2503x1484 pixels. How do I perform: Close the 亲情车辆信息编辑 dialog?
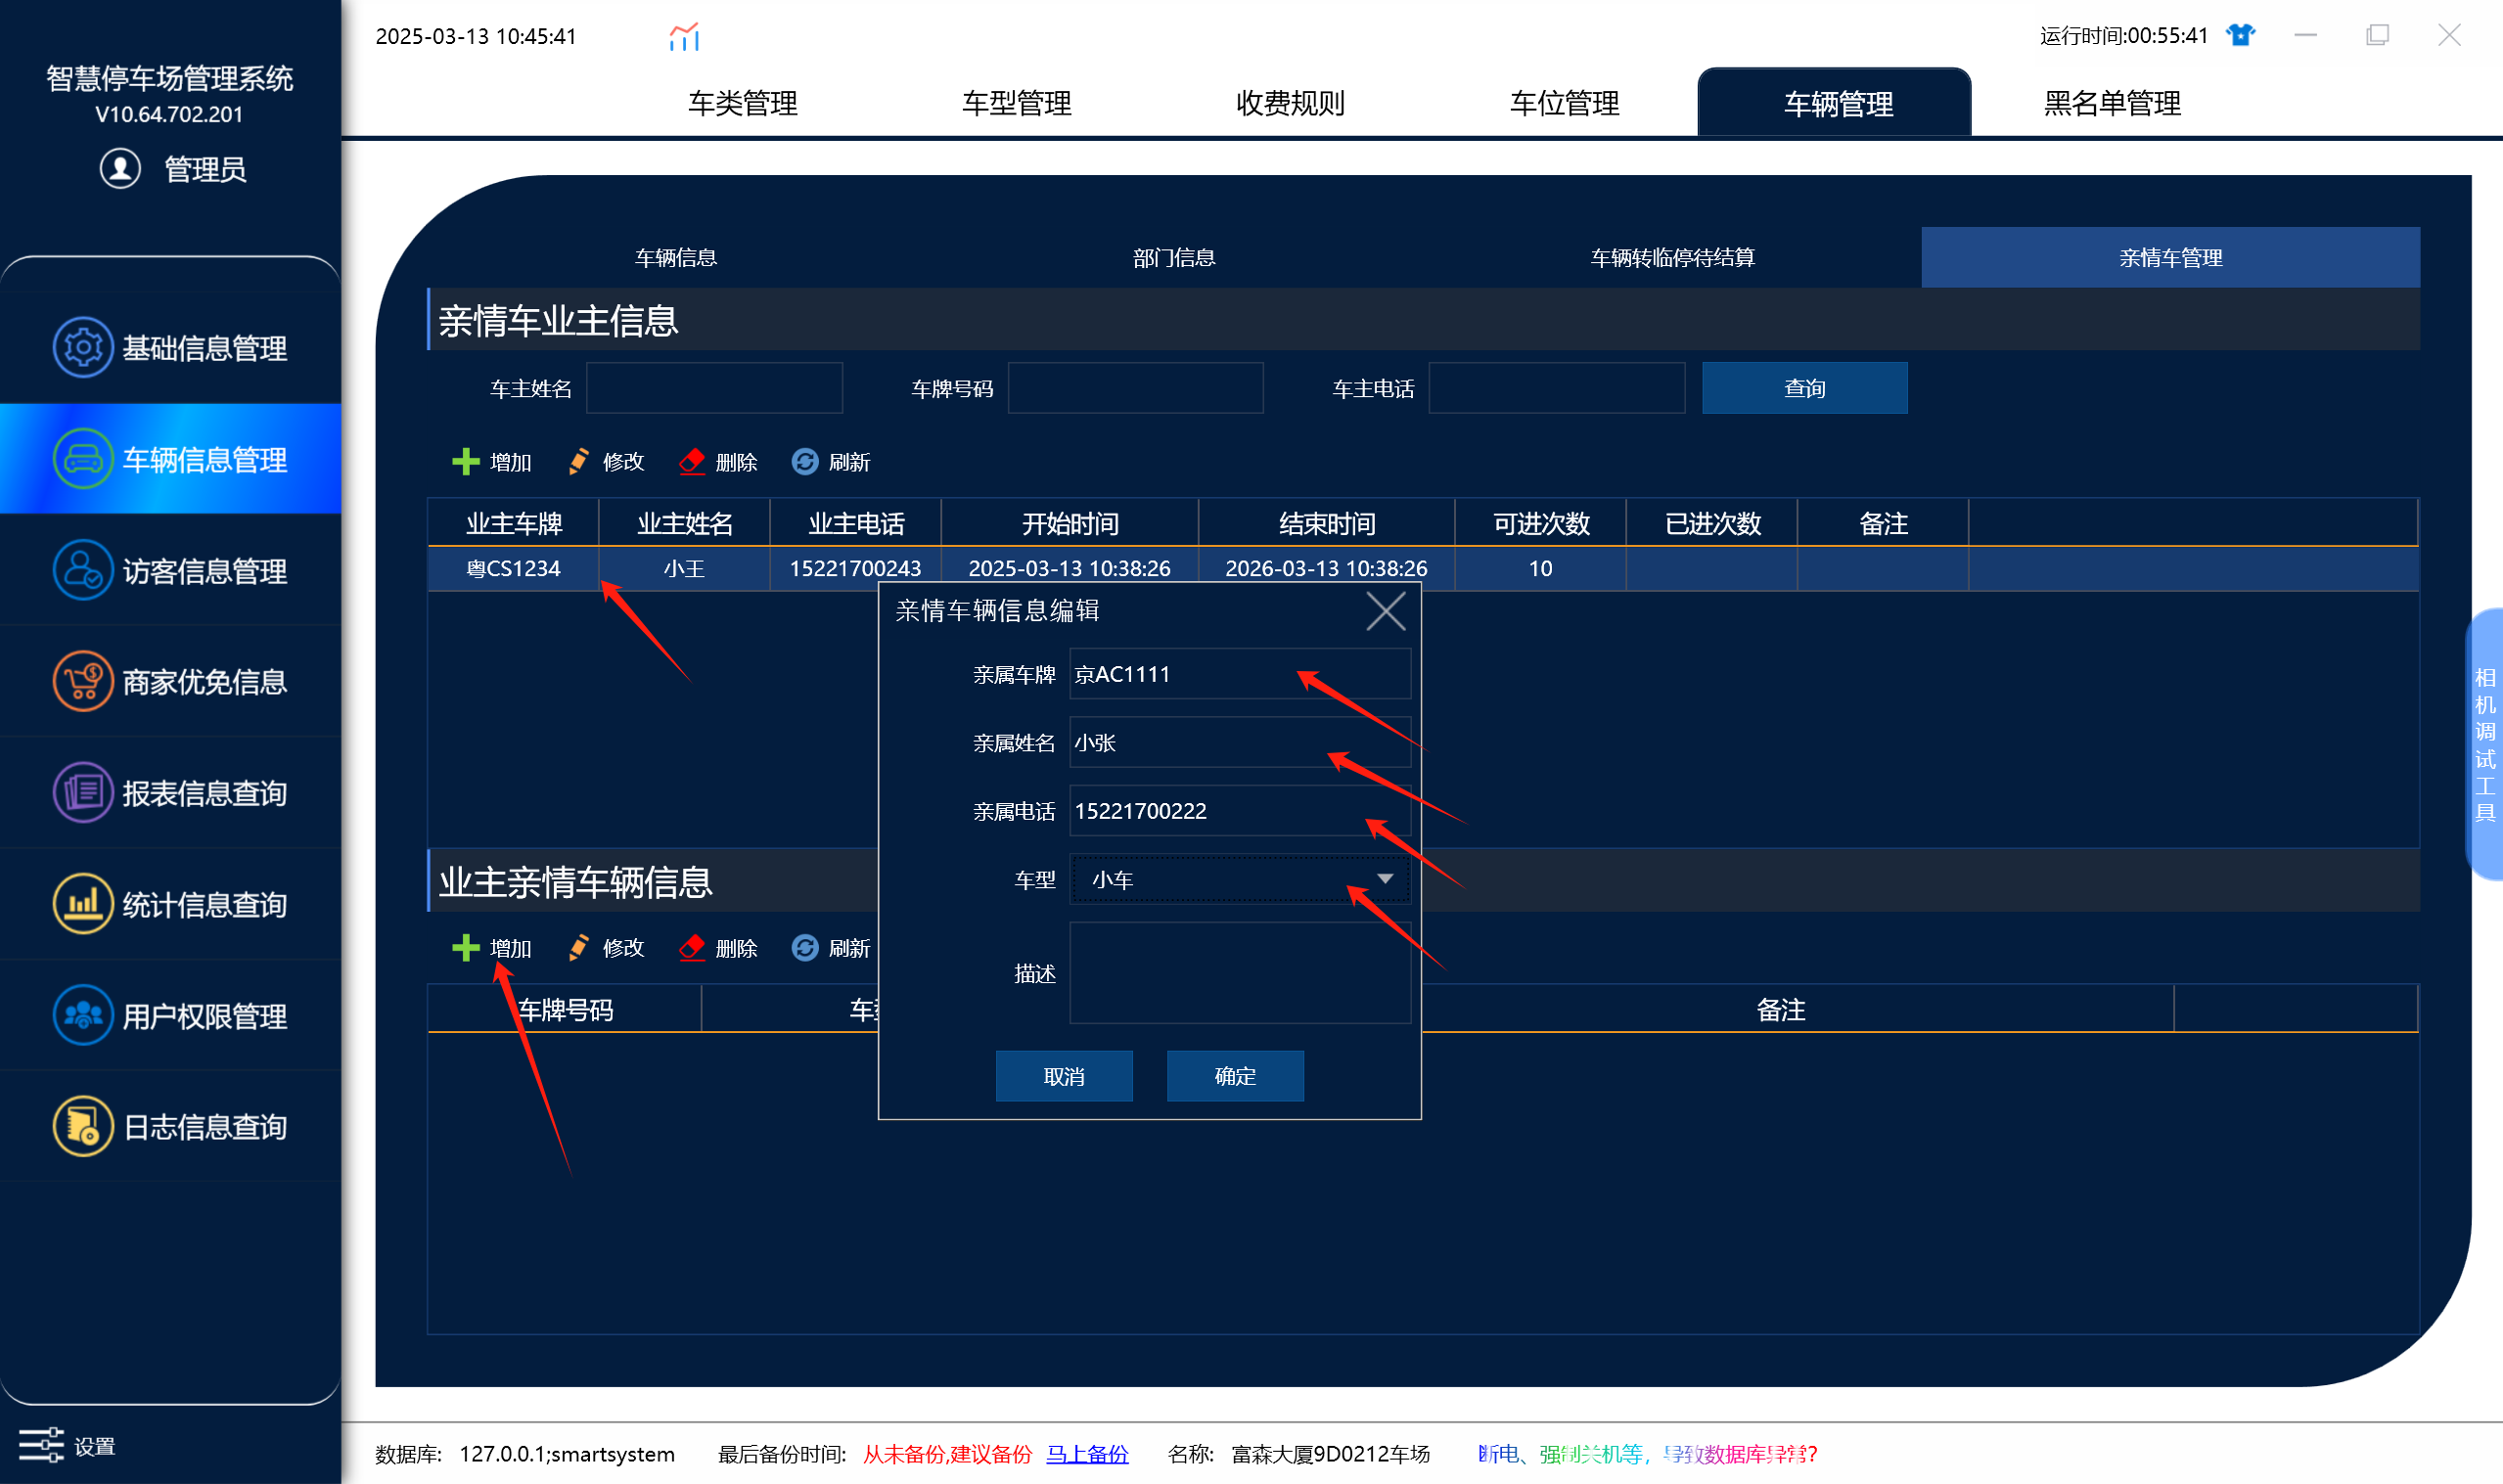[1386, 611]
